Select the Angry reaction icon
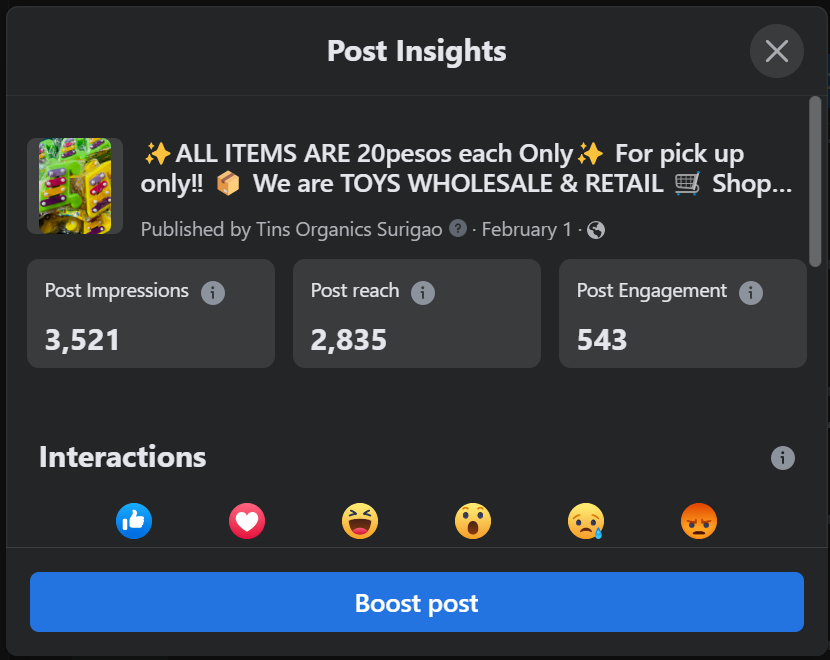This screenshot has width=830, height=660. tap(699, 521)
